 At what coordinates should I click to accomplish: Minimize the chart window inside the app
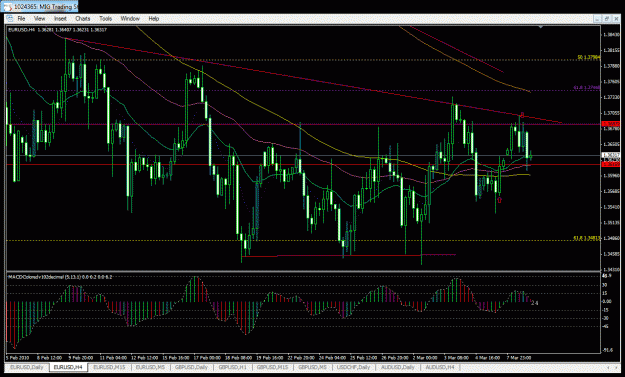click(x=597, y=19)
